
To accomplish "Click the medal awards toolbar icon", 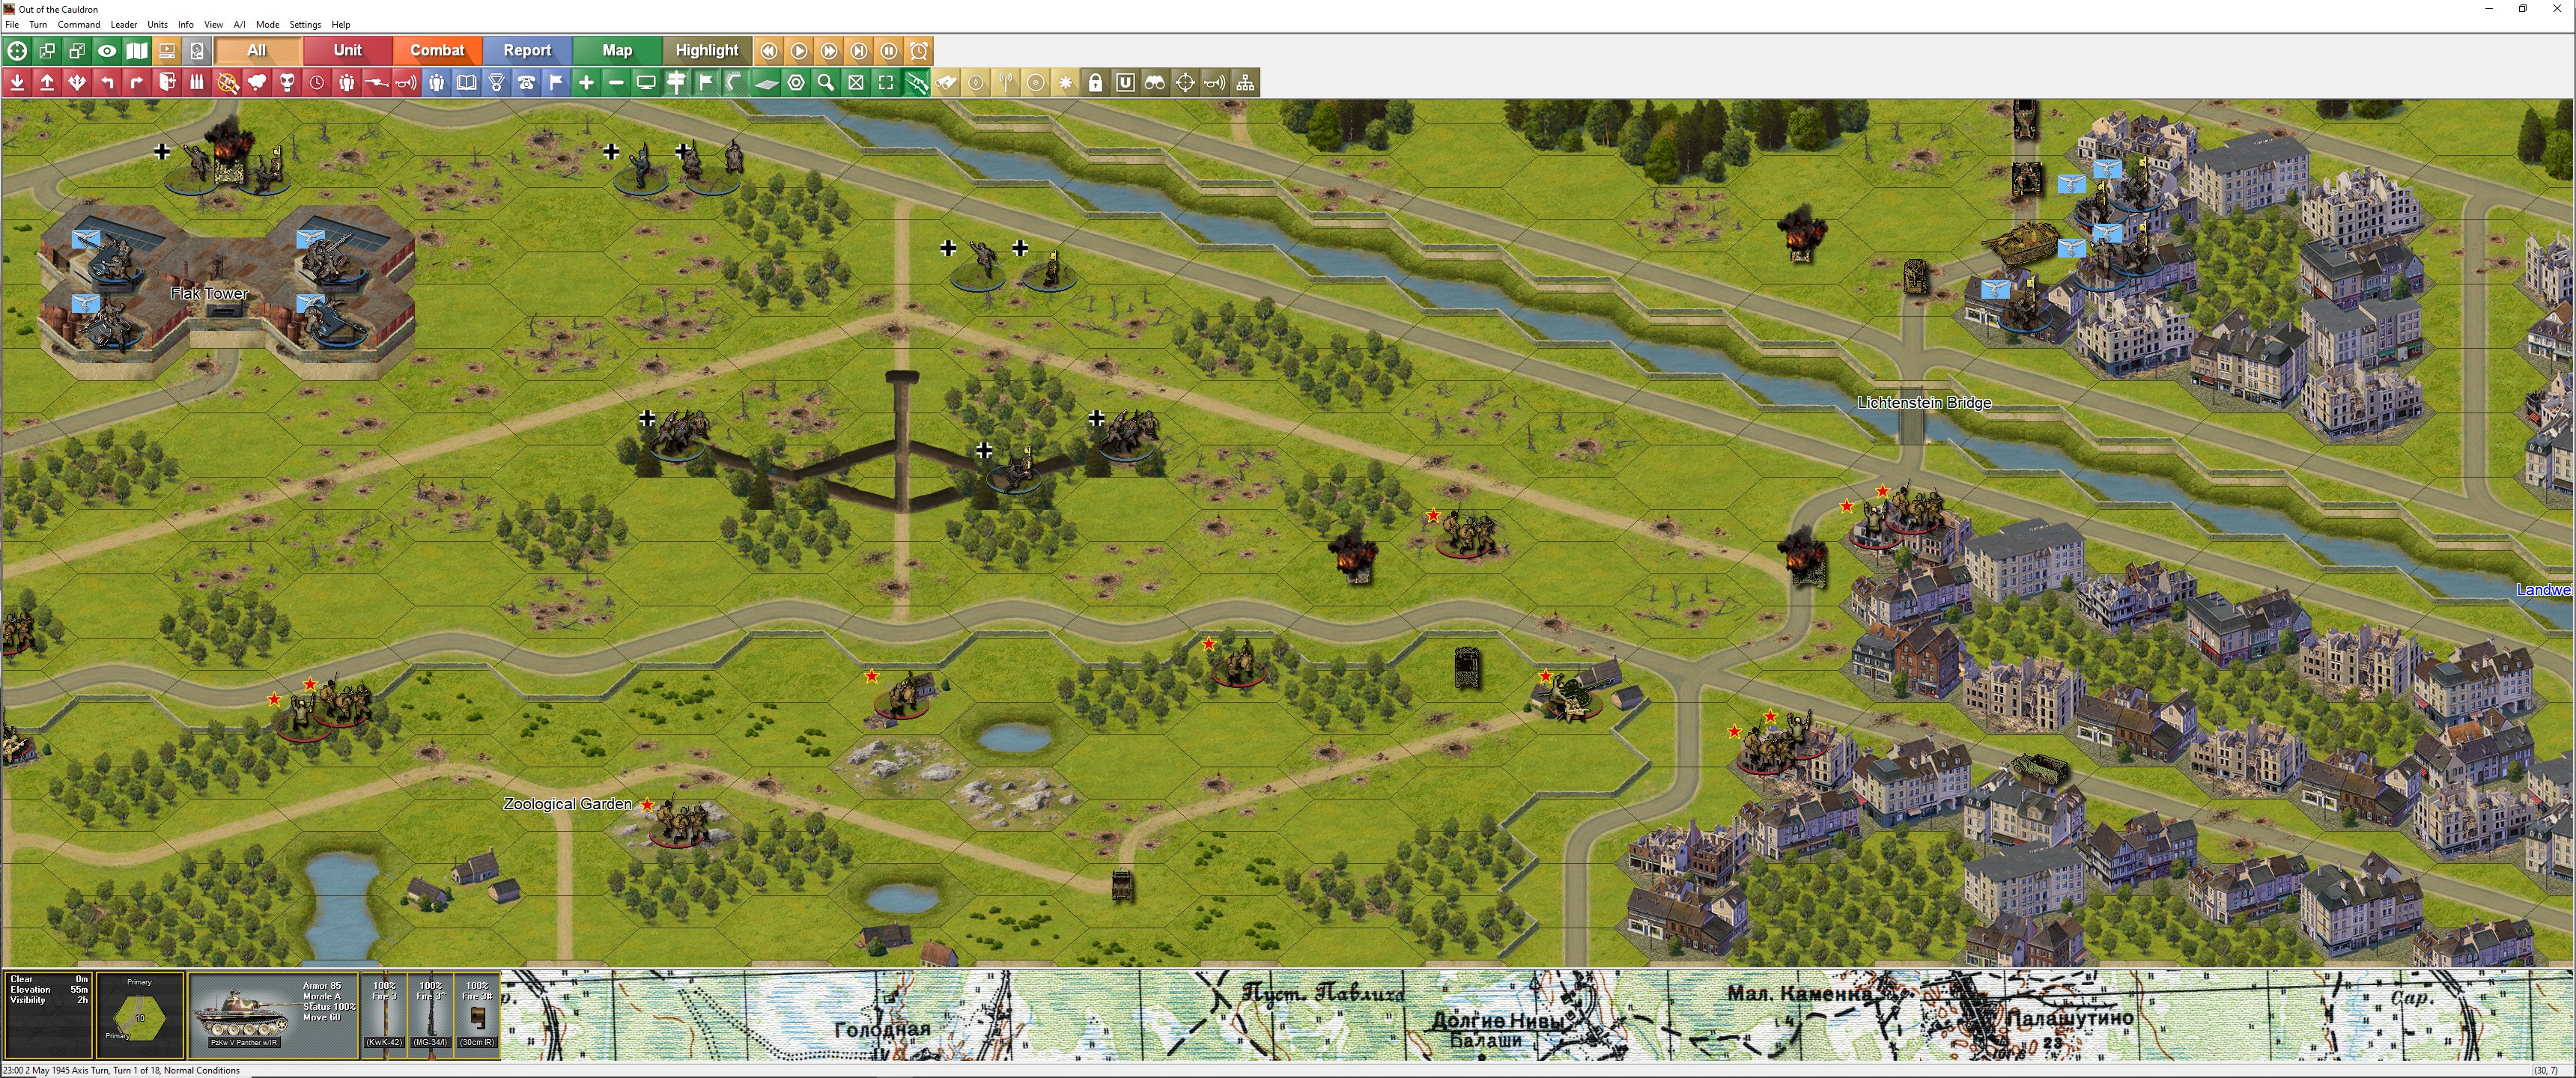I will [497, 83].
